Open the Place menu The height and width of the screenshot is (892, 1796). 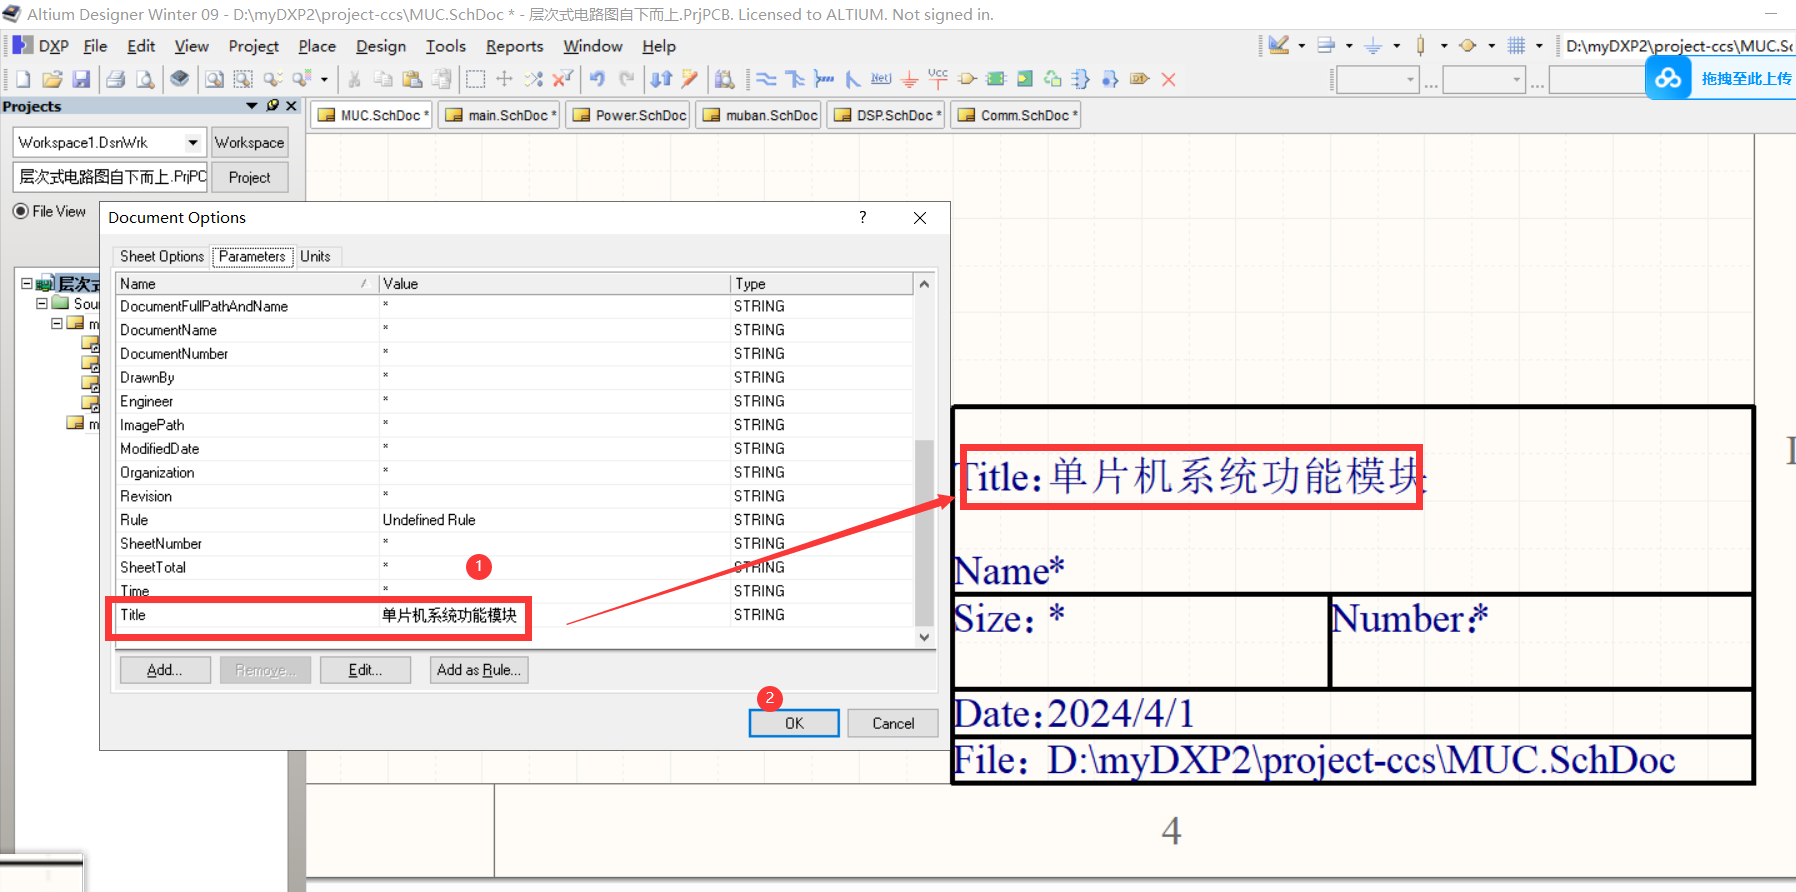(x=317, y=46)
